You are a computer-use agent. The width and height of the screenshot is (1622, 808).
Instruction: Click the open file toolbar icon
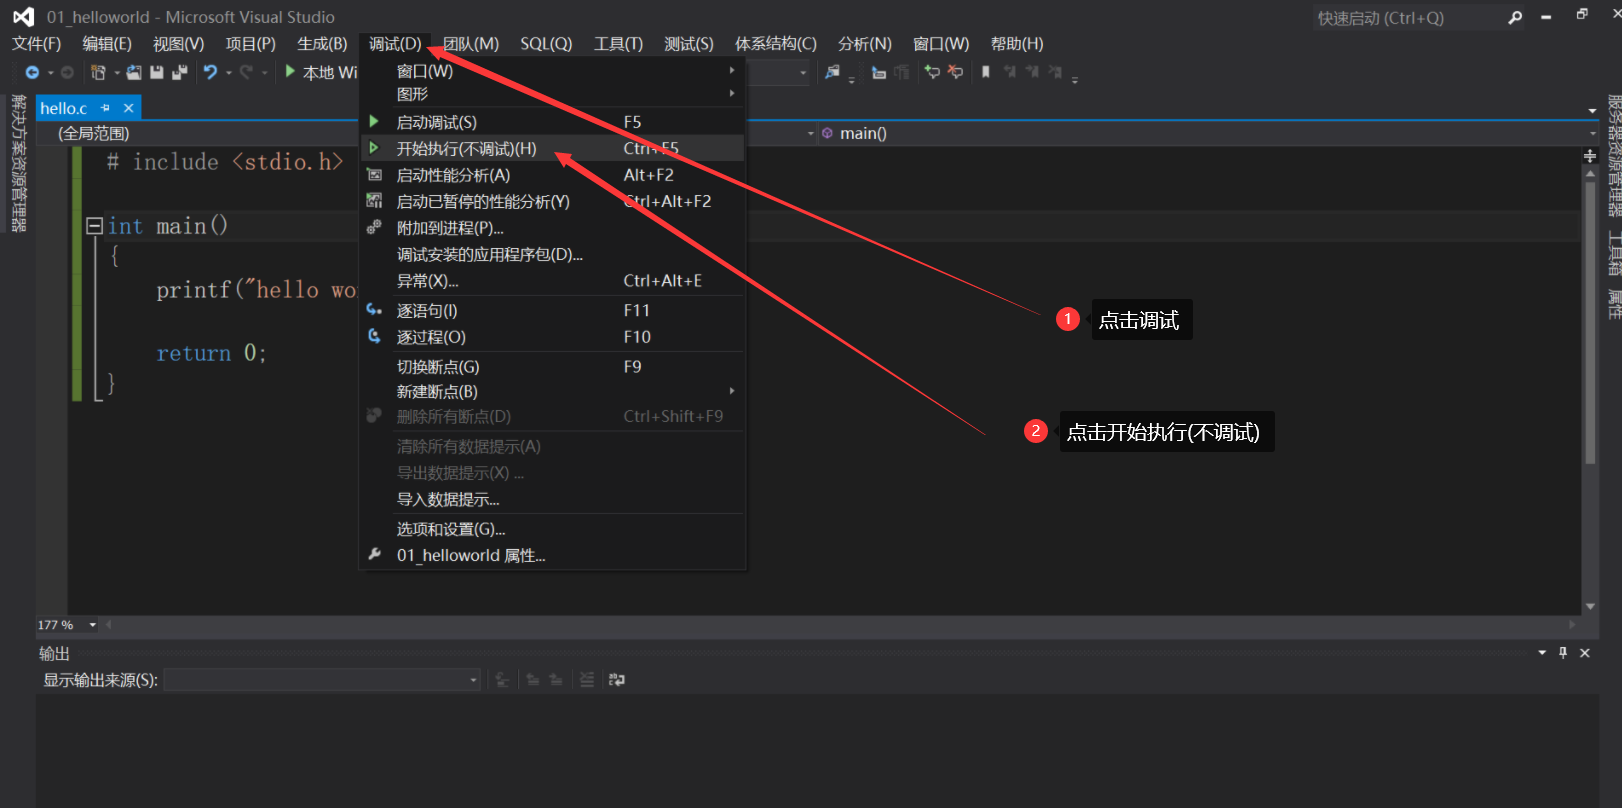134,72
